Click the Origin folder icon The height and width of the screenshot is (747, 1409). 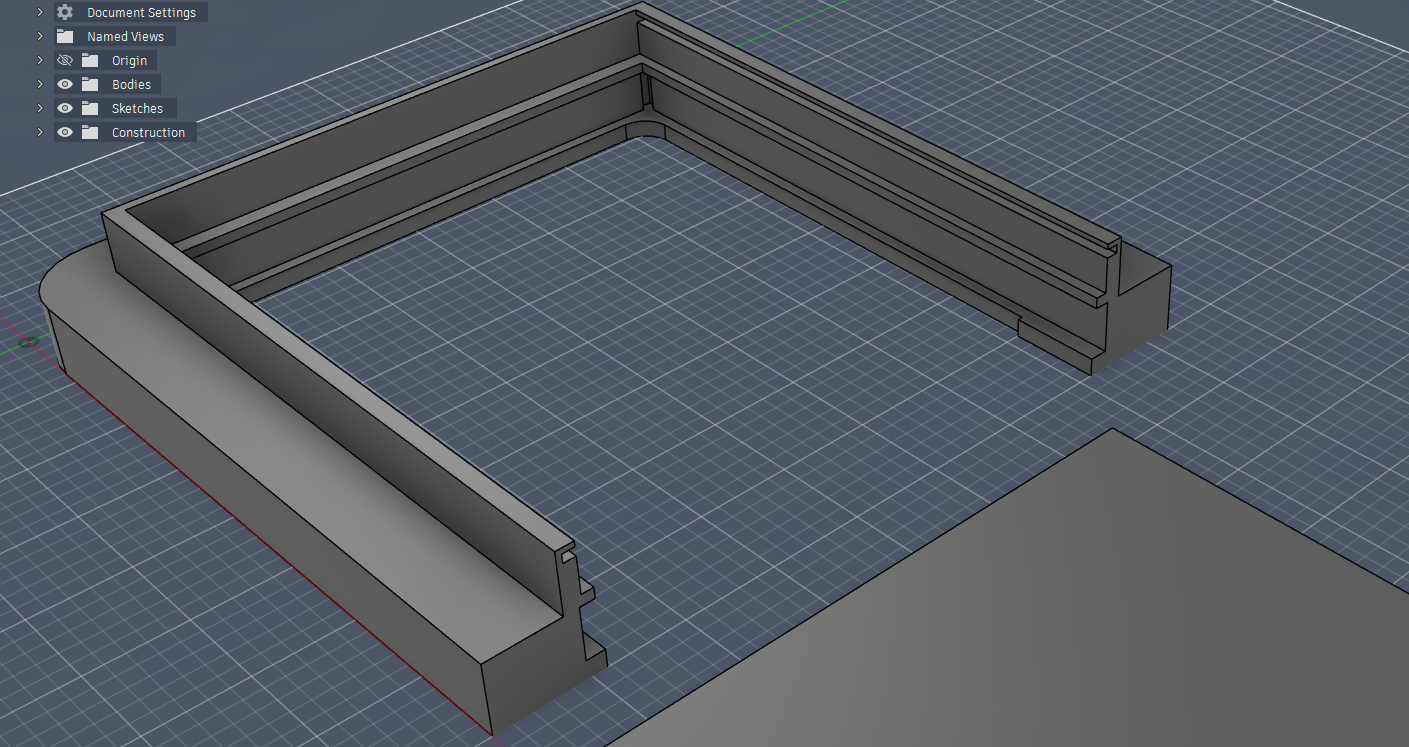[x=90, y=60]
